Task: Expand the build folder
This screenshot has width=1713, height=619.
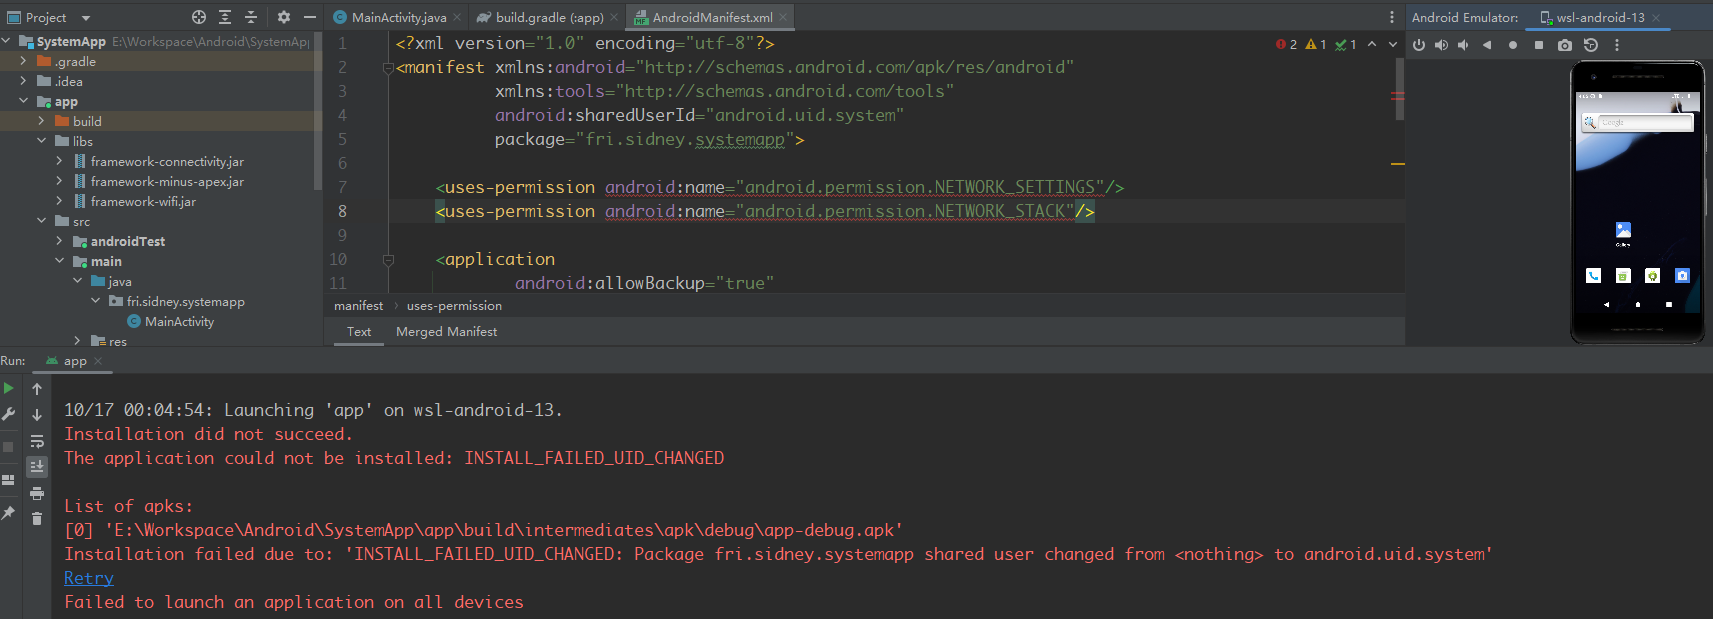Action: click(41, 121)
